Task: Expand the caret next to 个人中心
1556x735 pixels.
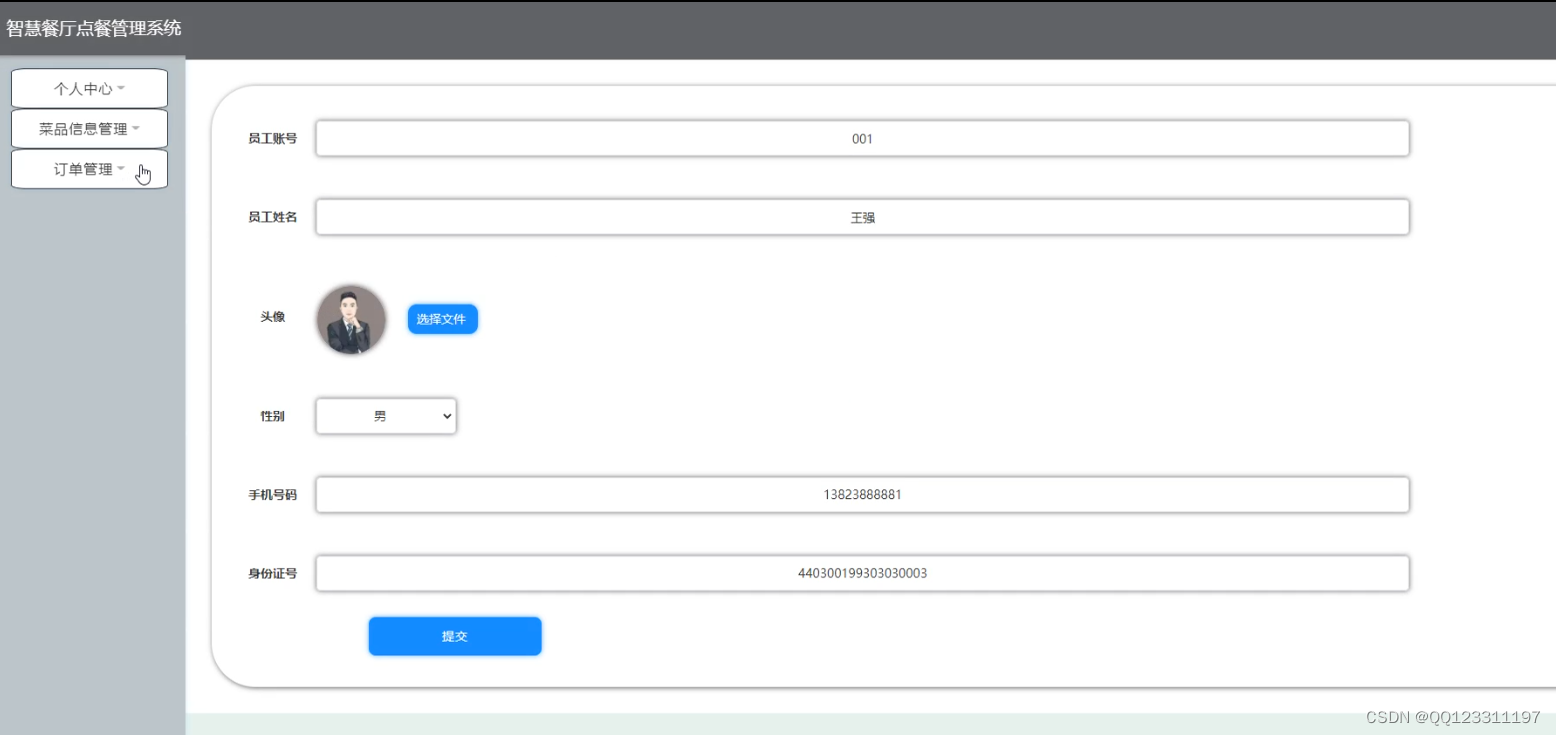Action: [121, 88]
